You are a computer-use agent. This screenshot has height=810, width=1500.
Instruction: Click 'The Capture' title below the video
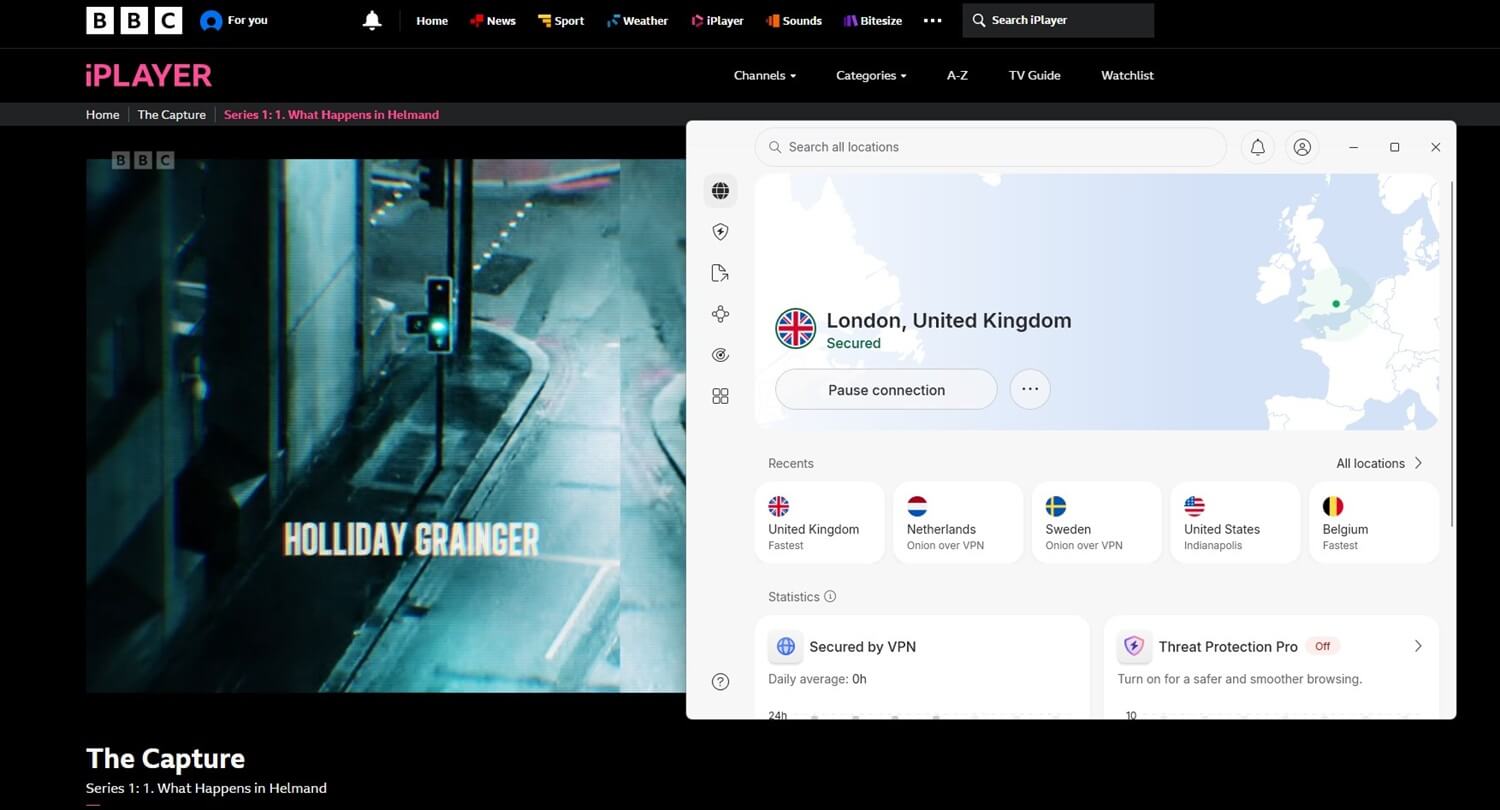(x=165, y=758)
